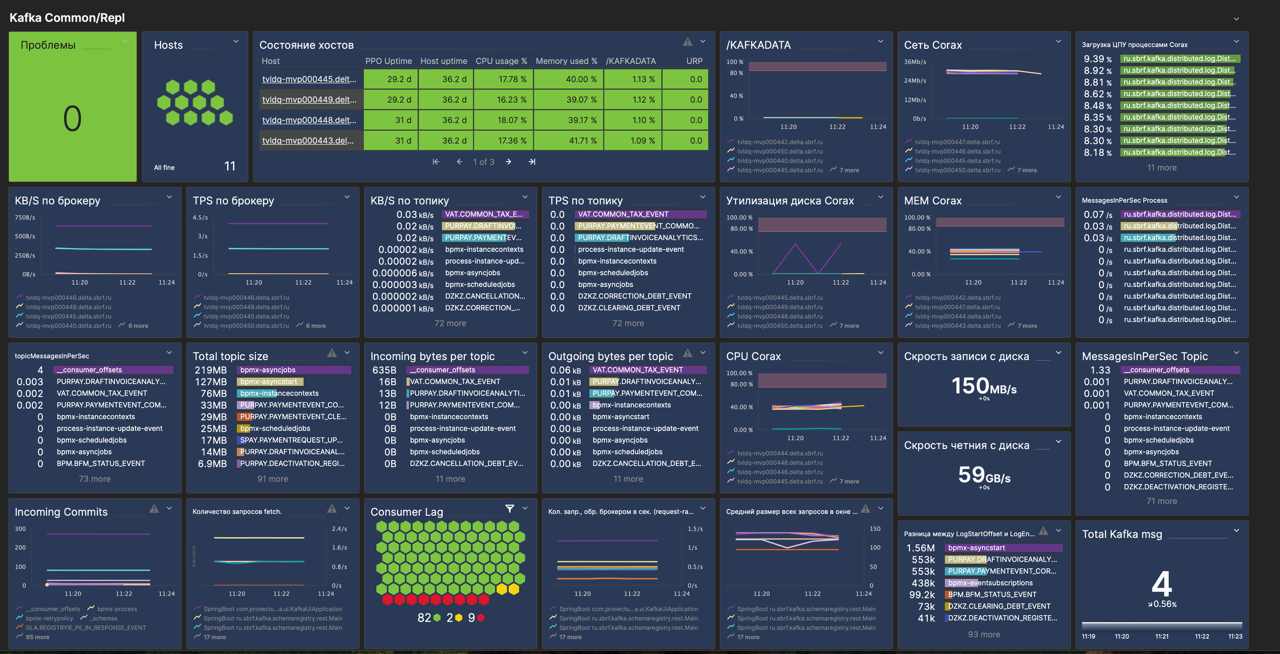Click the last-page arrow in Состояние хостов table

click(533, 161)
